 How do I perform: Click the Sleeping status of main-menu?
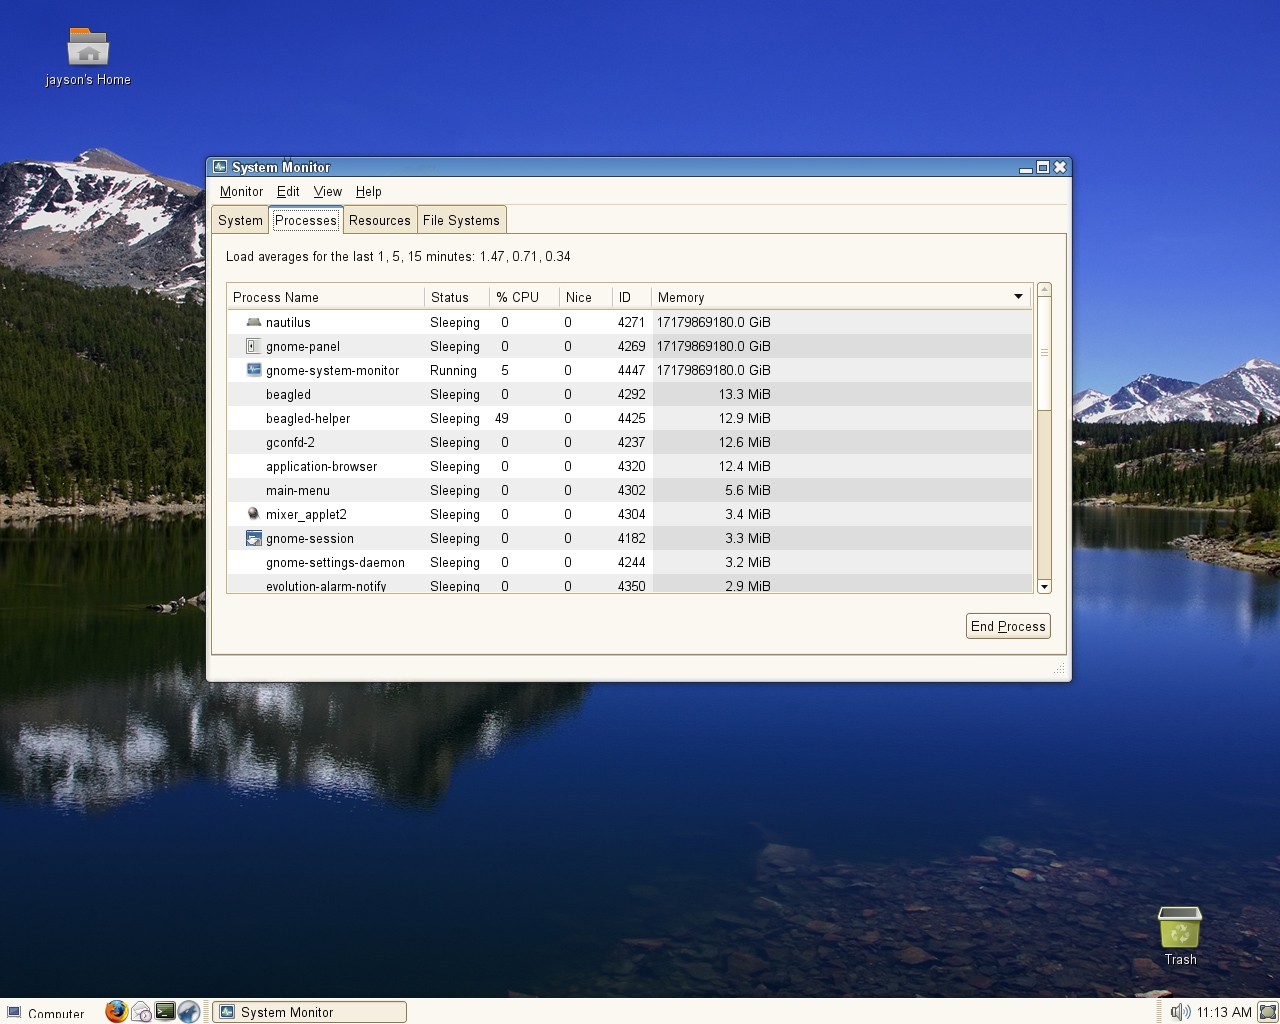455,490
